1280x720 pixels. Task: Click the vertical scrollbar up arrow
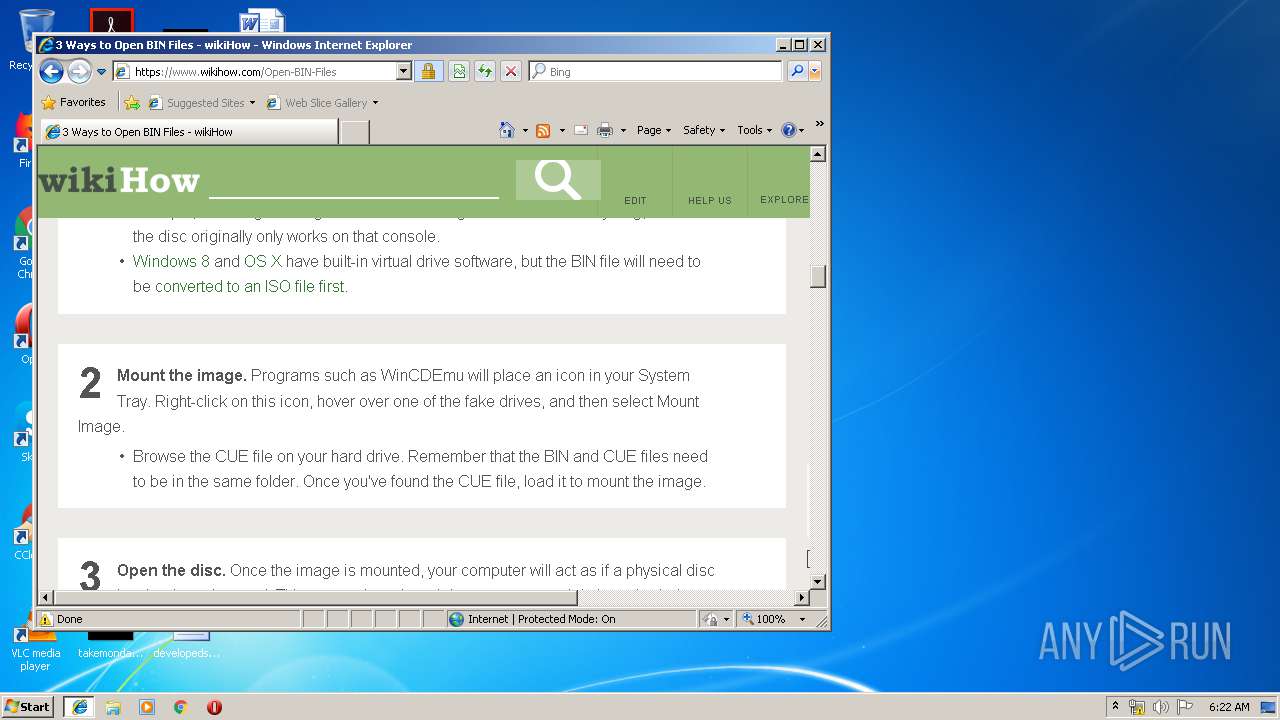[x=818, y=154]
